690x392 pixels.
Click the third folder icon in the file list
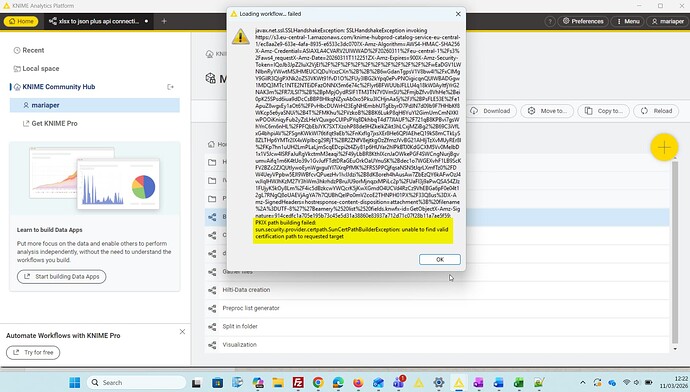[212, 199]
